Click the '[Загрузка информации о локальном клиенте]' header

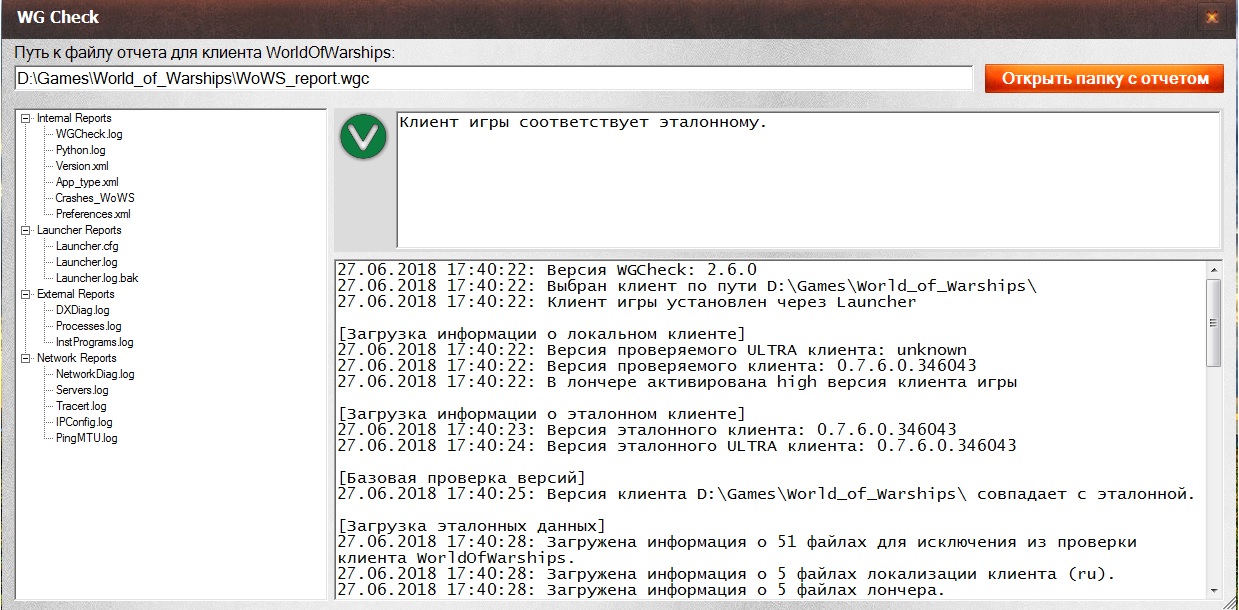pyautogui.click(x=541, y=333)
